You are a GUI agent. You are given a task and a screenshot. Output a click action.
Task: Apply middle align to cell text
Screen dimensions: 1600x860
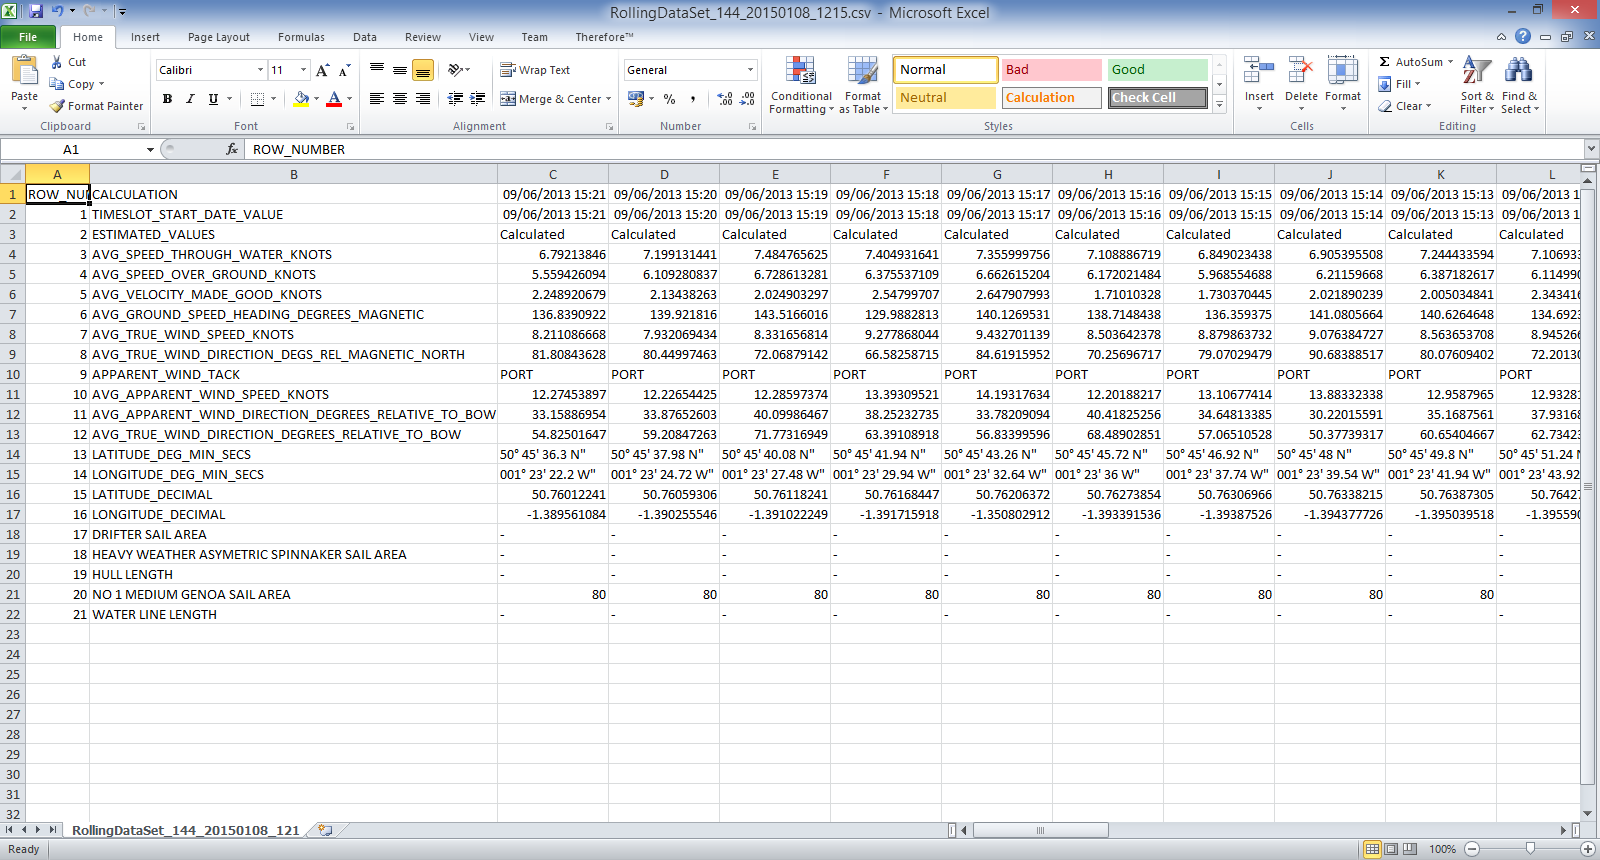pos(400,70)
